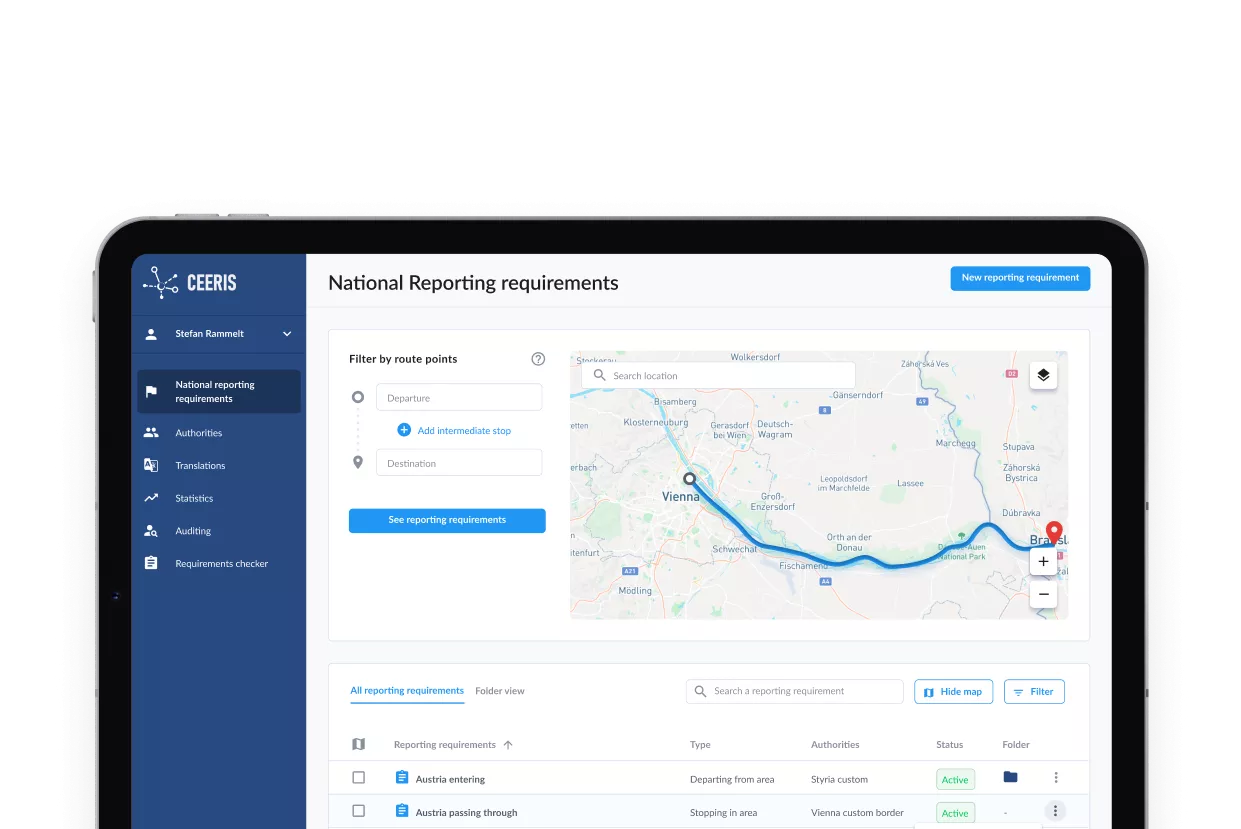Open the map layers selector
Image resolution: width=1241 pixels, height=829 pixels.
(1043, 376)
